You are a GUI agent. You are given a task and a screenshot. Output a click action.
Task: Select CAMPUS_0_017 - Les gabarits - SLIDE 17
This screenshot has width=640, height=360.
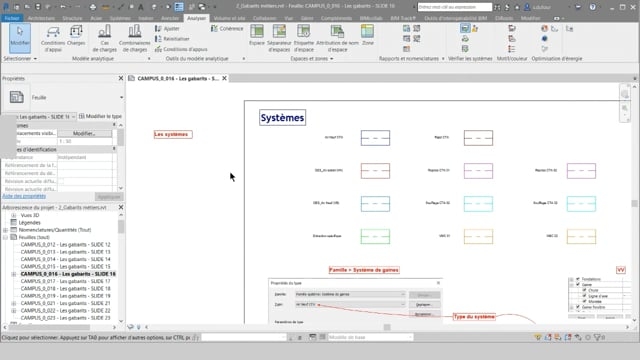[x=65, y=281]
